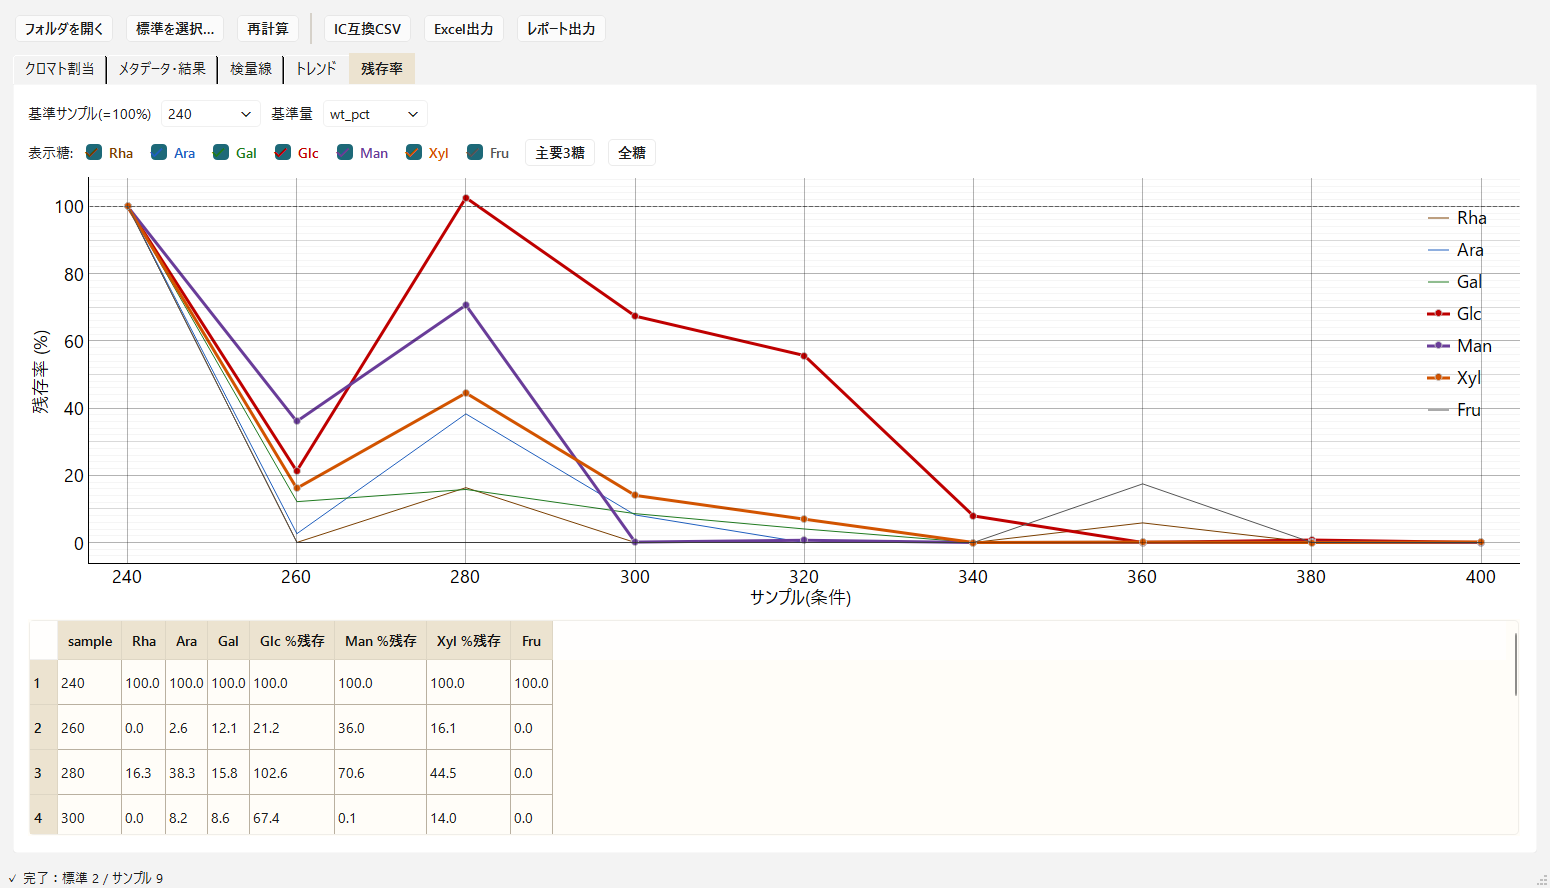Open the 基準量 dropdown showing wt_pct
Screen dimensions: 1550x888
[375, 114]
